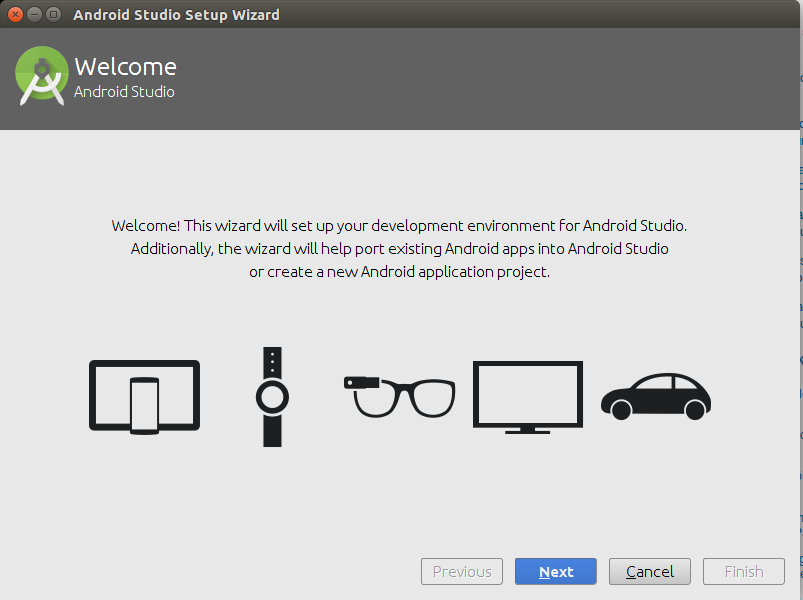Image resolution: width=803 pixels, height=600 pixels.
Task: Click the Setup Wizard title bar
Action: click(x=175, y=14)
